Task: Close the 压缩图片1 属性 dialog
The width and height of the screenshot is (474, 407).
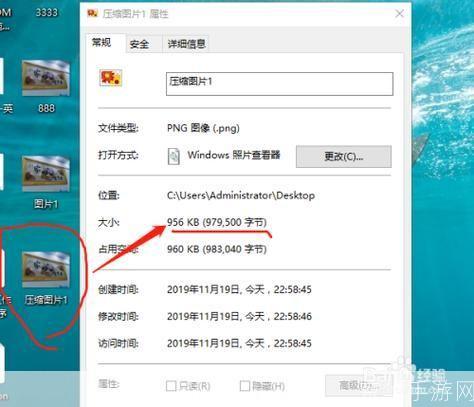Action: click(399, 14)
